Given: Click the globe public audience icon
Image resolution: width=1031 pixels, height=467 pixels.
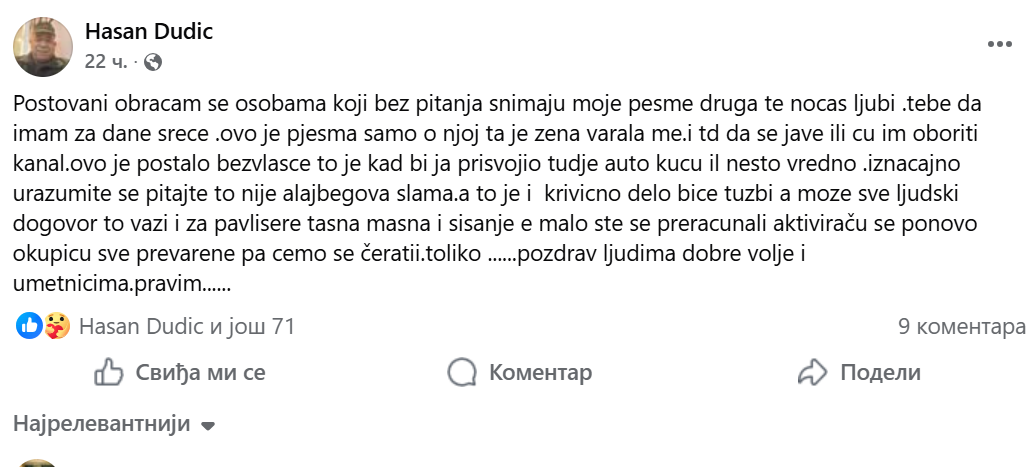Looking at the screenshot, I should [x=153, y=62].
